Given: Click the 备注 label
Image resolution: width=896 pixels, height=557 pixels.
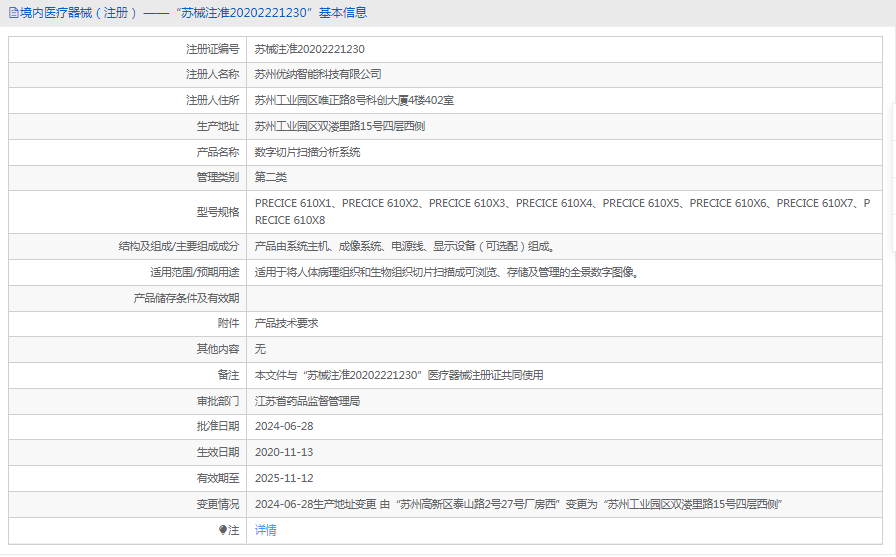Looking at the screenshot, I should (x=229, y=375).
